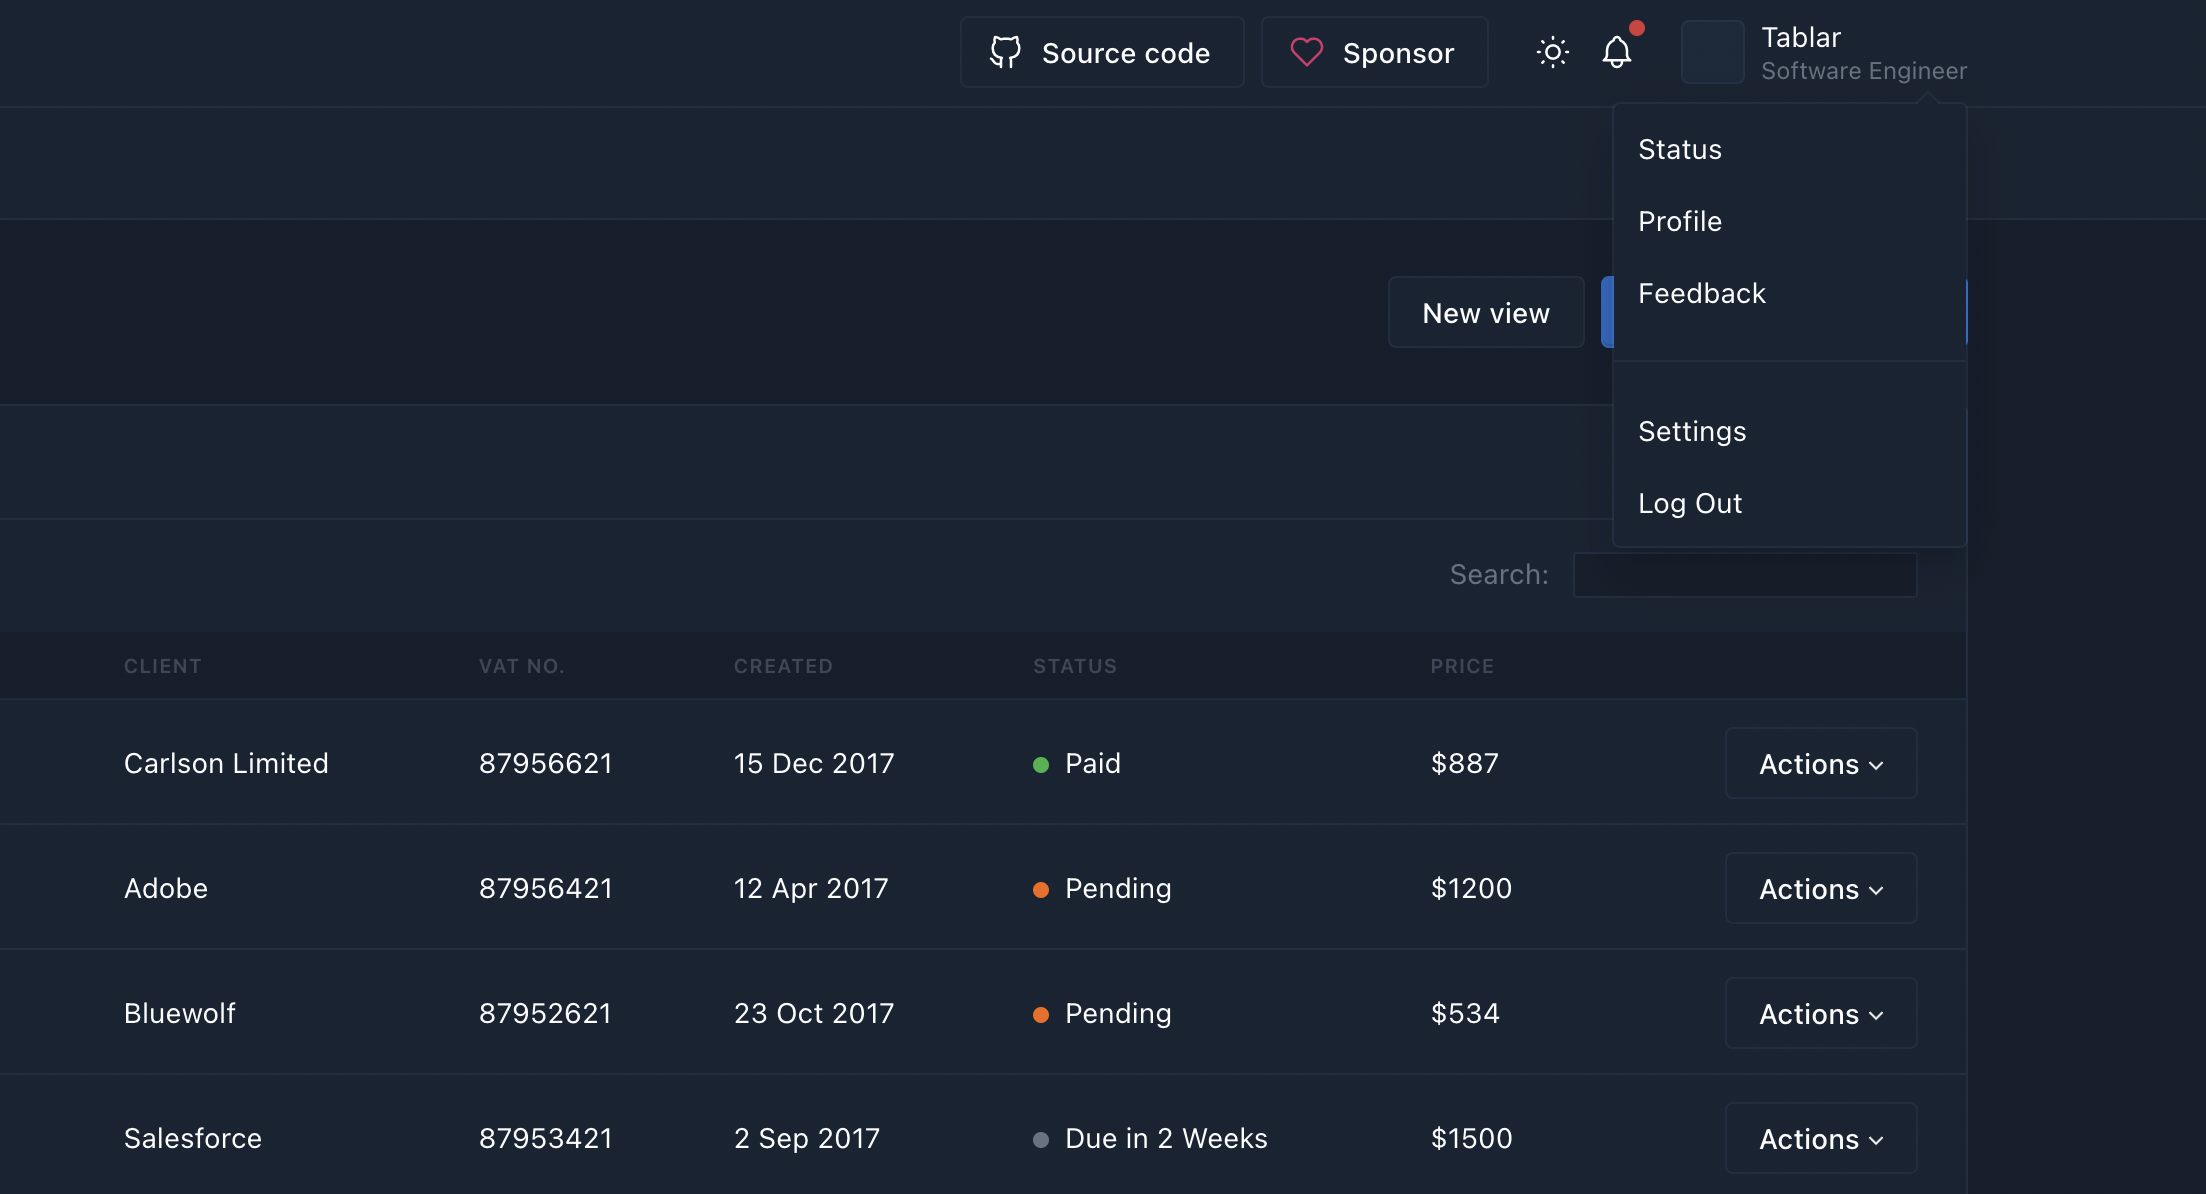The image size is (2206, 1194).
Task: Select Status from user menu
Action: coord(1789,150)
